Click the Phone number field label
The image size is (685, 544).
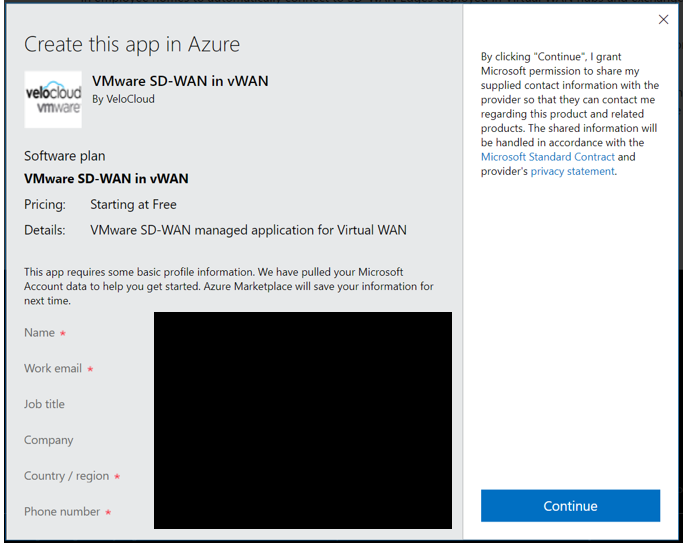[x=62, y=512]
